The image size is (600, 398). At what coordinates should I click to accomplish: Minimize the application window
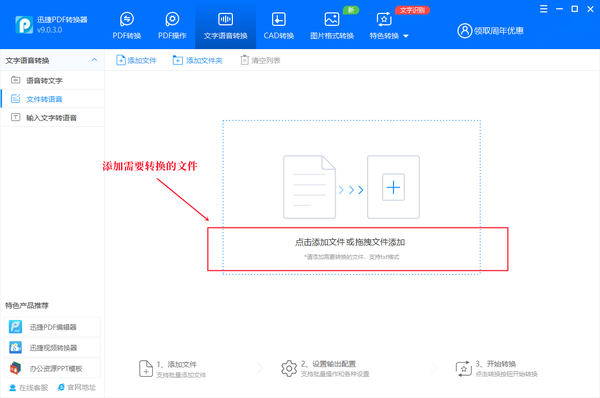click(x=559, y=9)
